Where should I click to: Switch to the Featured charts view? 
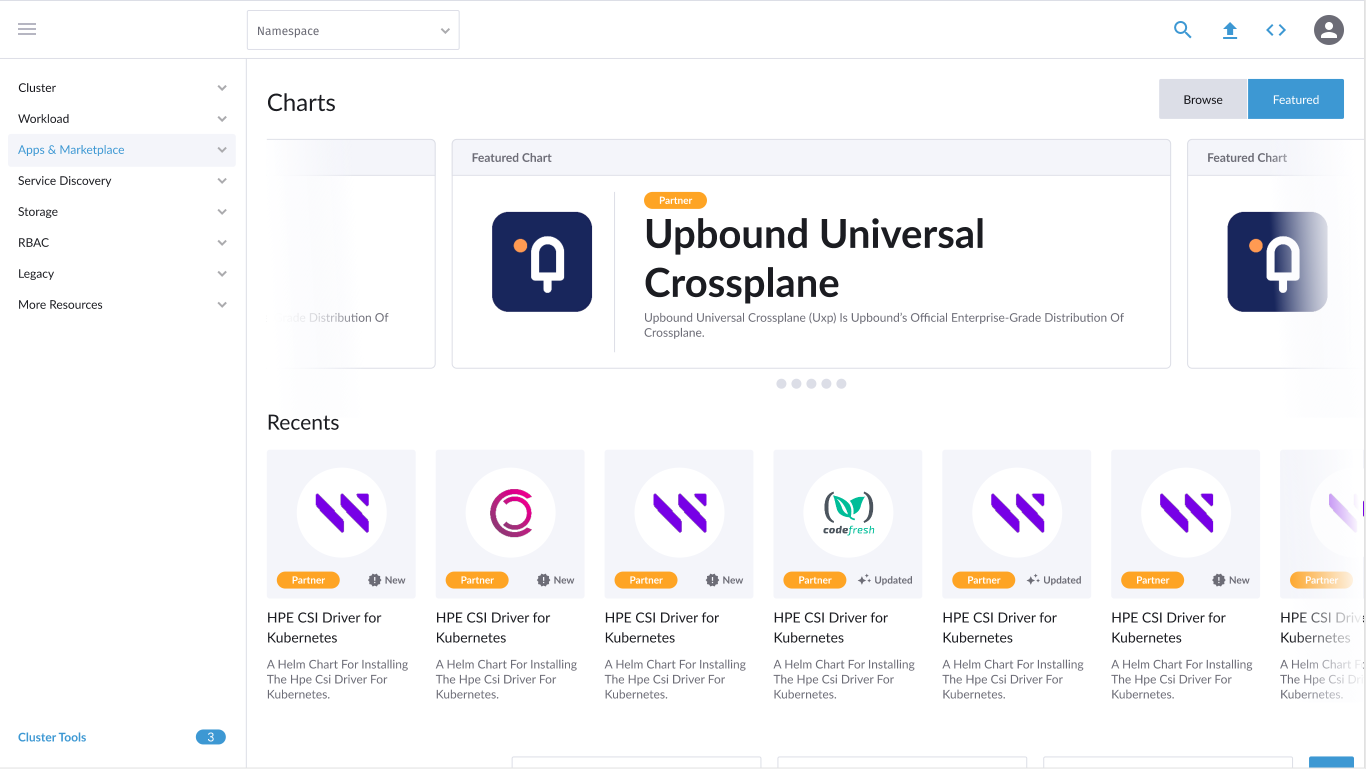1296,99
